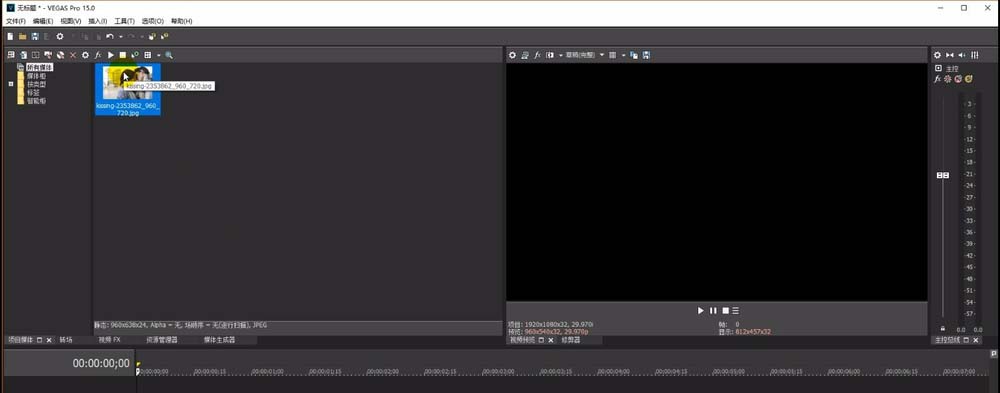Create a new project from main toolbar
Viewport: 1000px width, 393px height.
(10, 37)
